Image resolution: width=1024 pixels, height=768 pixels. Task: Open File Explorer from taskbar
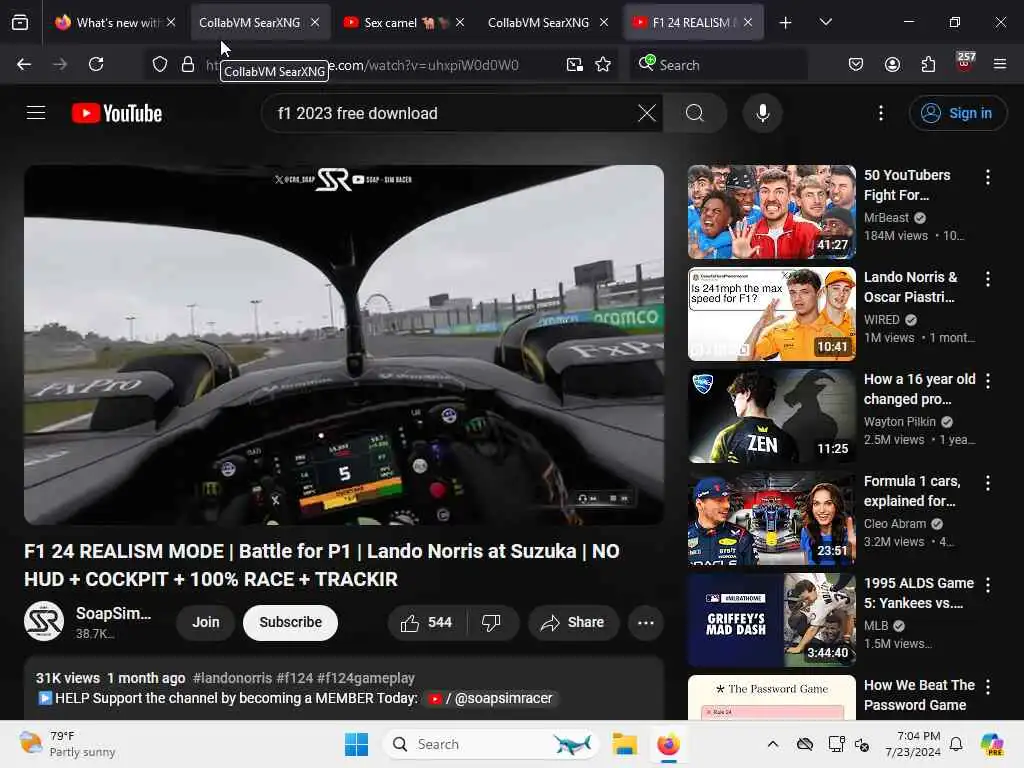pyautogui.click(x=624, y=744)
